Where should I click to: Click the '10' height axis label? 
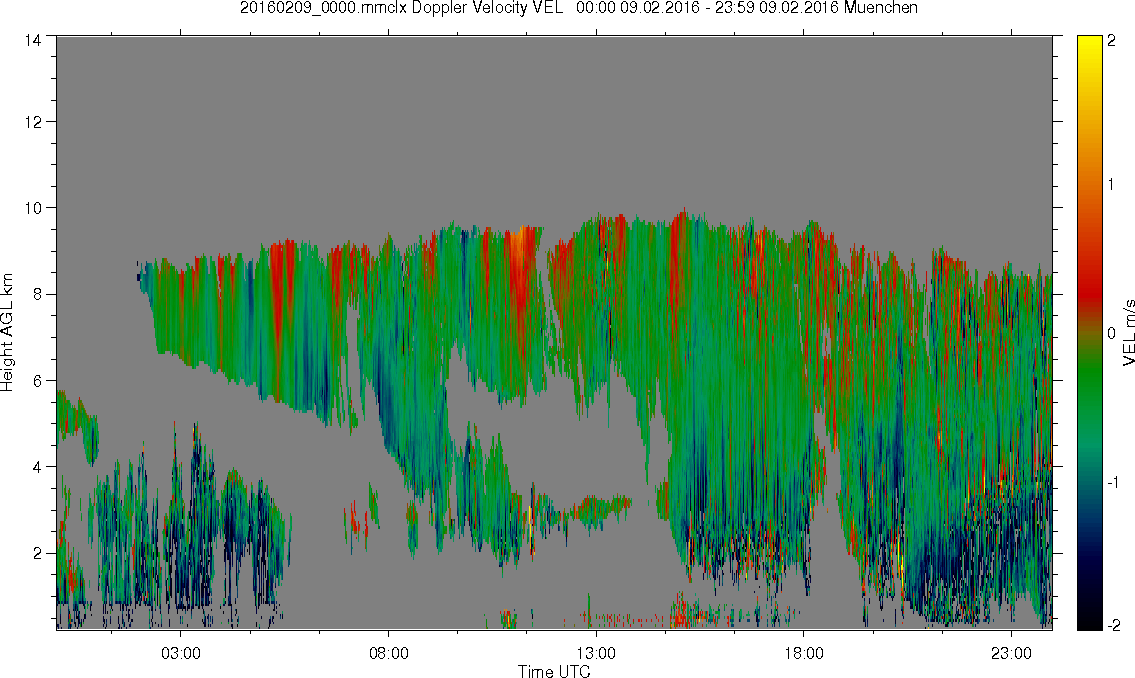point(33,208)
